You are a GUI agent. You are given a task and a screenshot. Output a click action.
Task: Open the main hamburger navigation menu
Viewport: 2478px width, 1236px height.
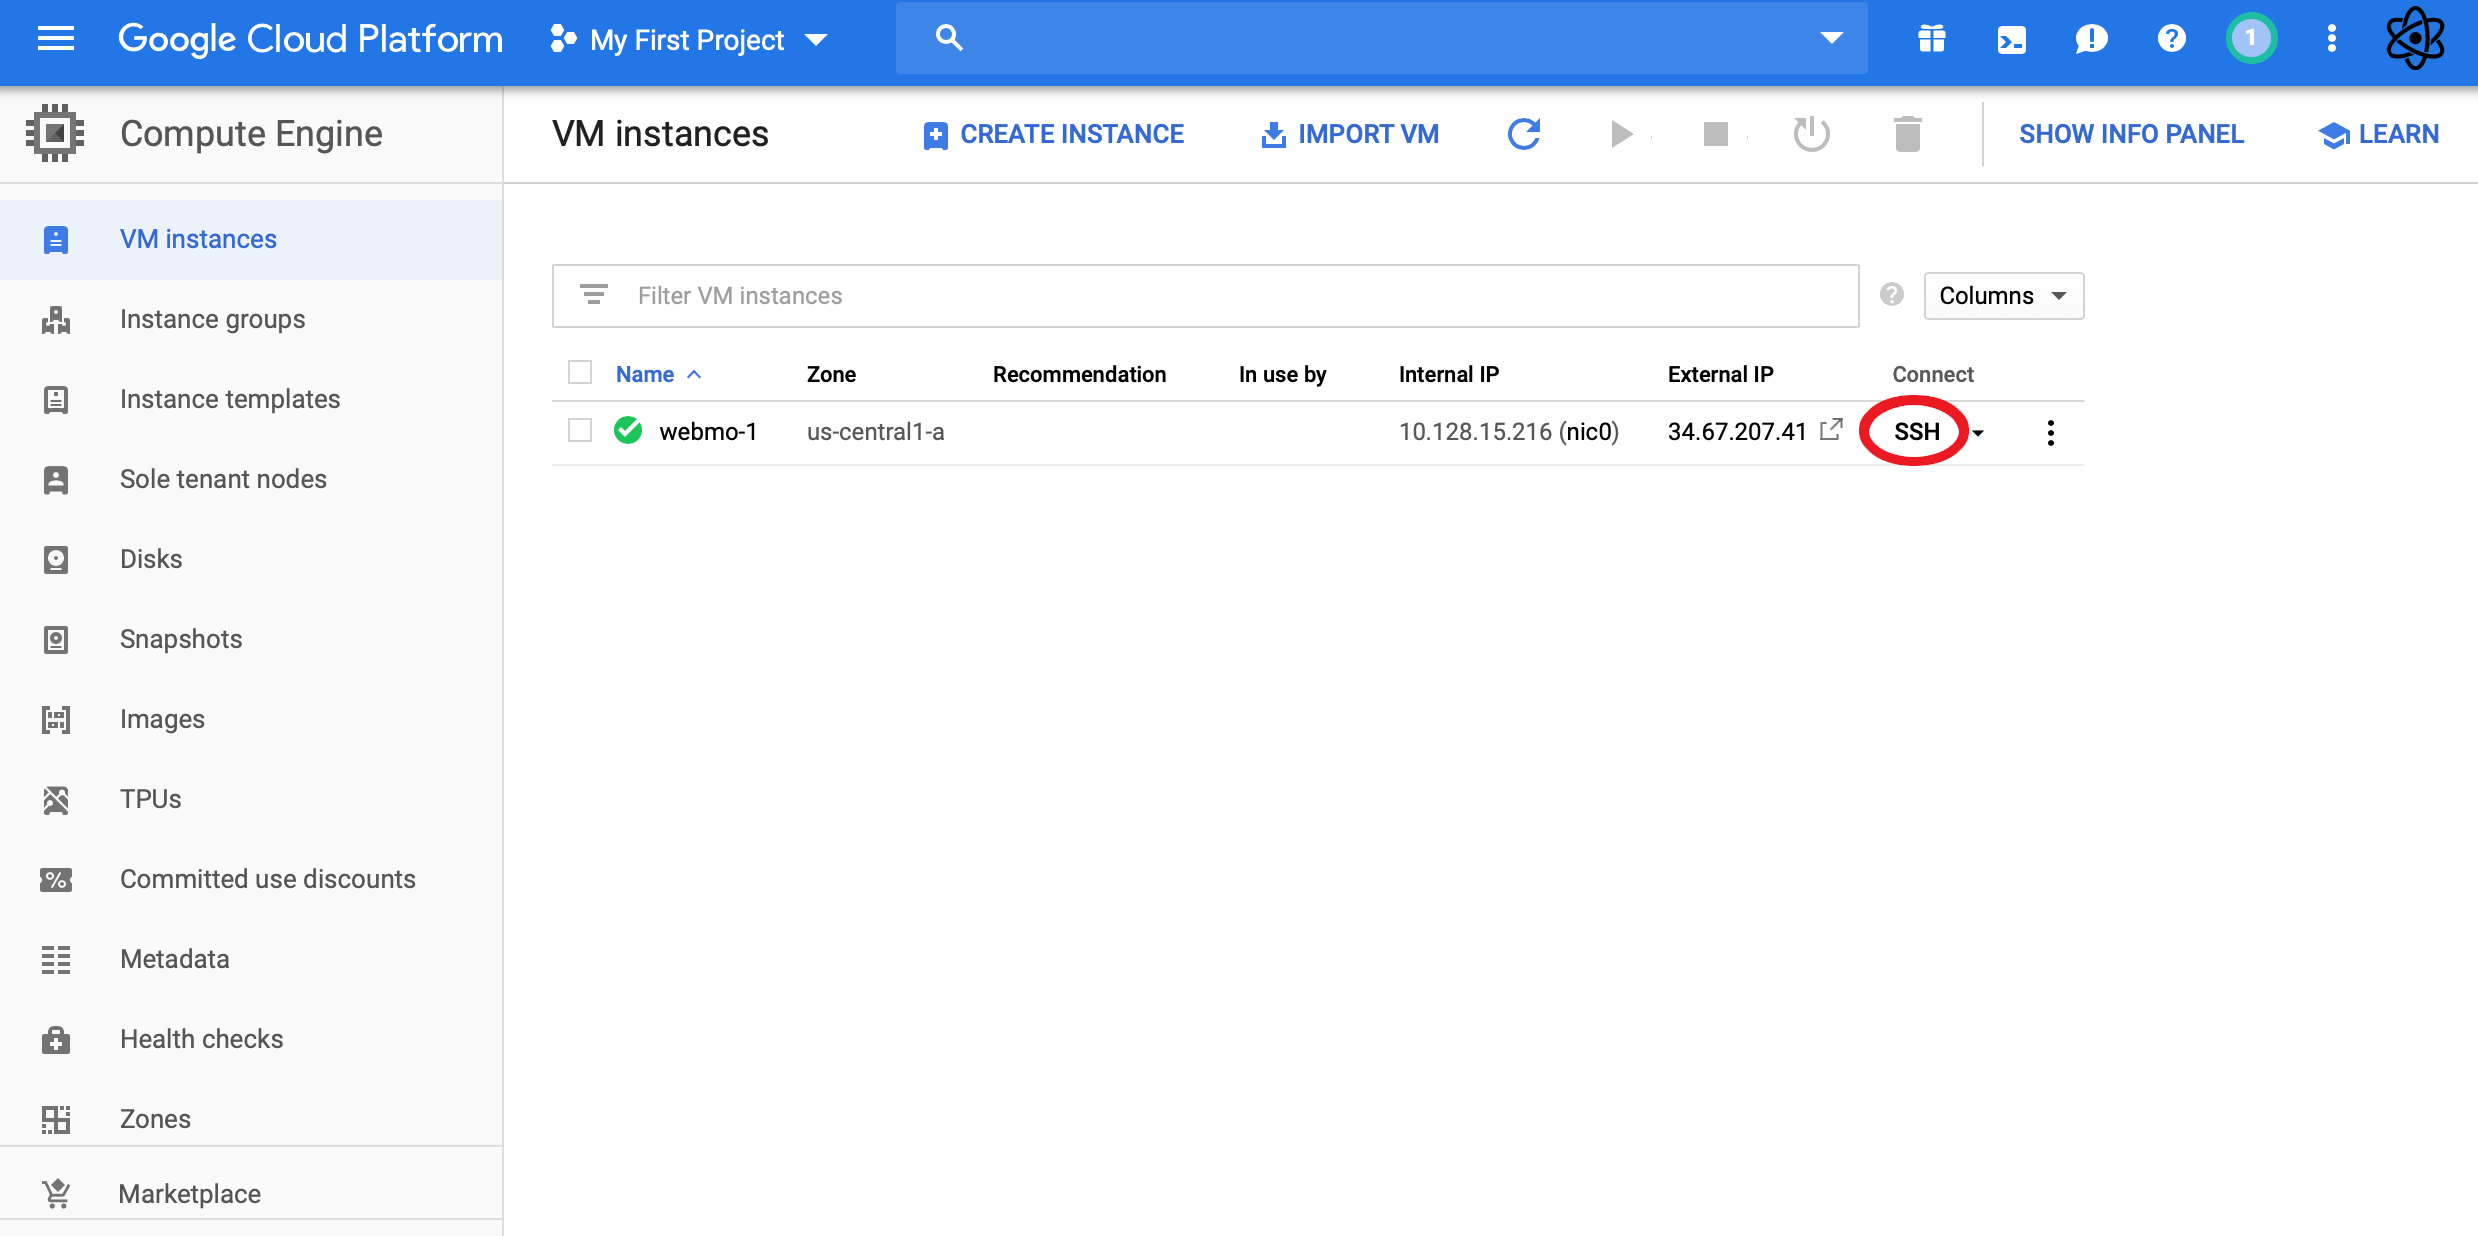click(56, 39)
